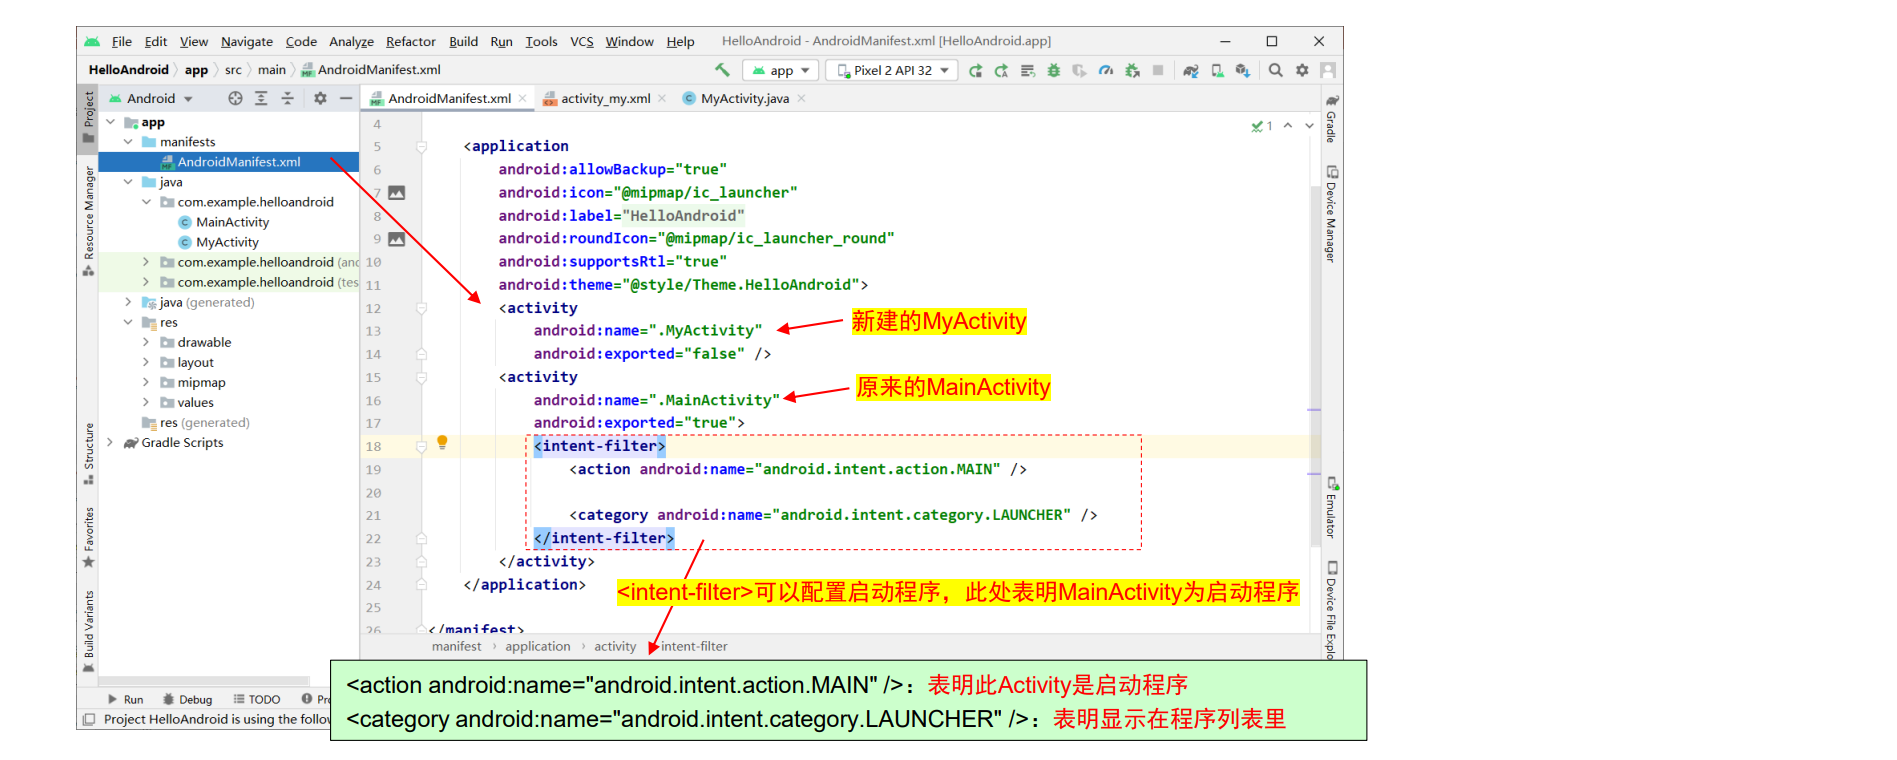Open IDE settings gear in top toolbar
1897x760 pixels.
[x=1302, y=70]
